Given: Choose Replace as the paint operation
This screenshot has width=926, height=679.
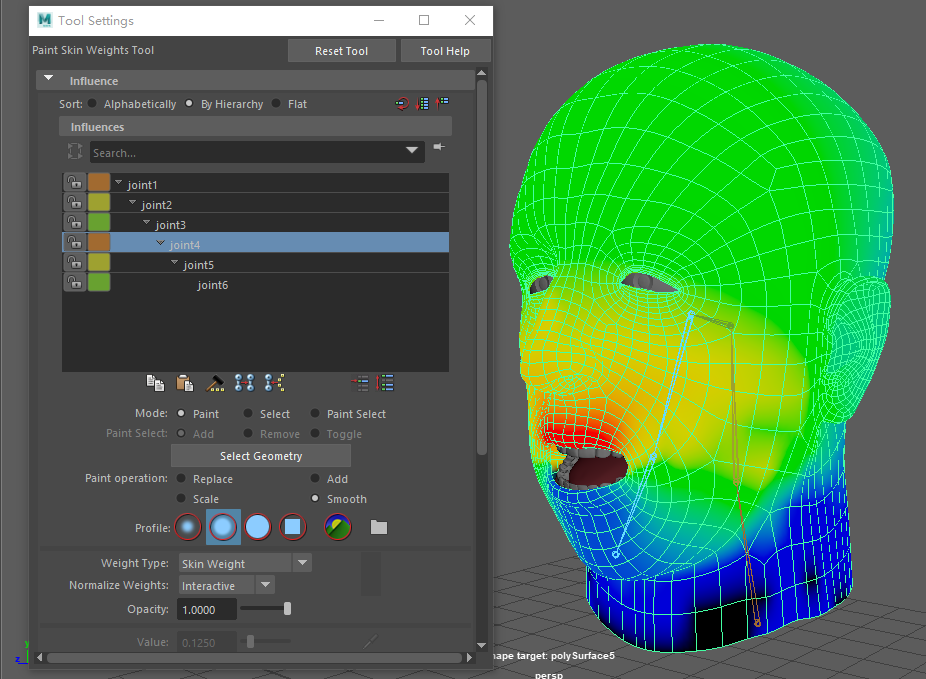Looking at the screenshot, I should [181, 479].
